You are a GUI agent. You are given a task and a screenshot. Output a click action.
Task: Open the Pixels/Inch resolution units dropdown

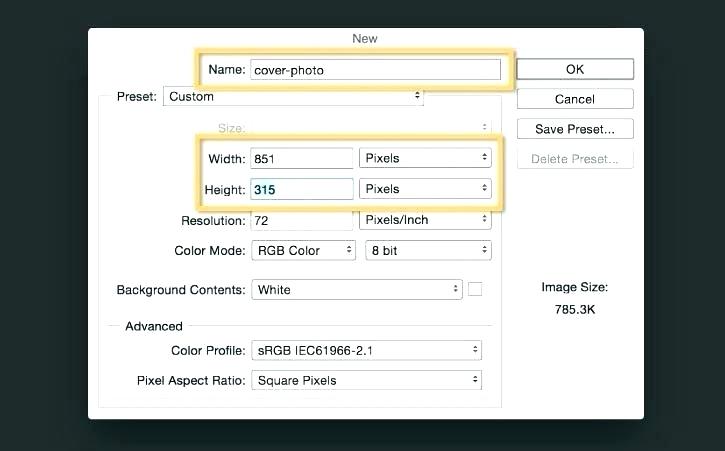425,220
